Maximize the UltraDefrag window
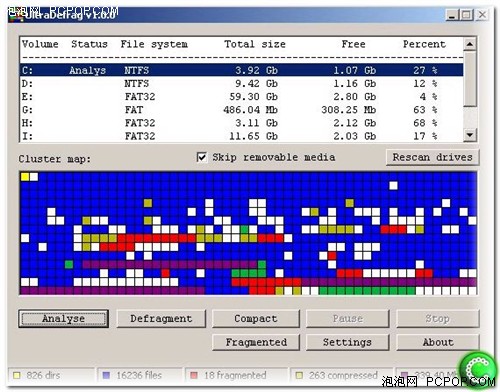This screenshot has height=392, width=500. tap(466, 15)
